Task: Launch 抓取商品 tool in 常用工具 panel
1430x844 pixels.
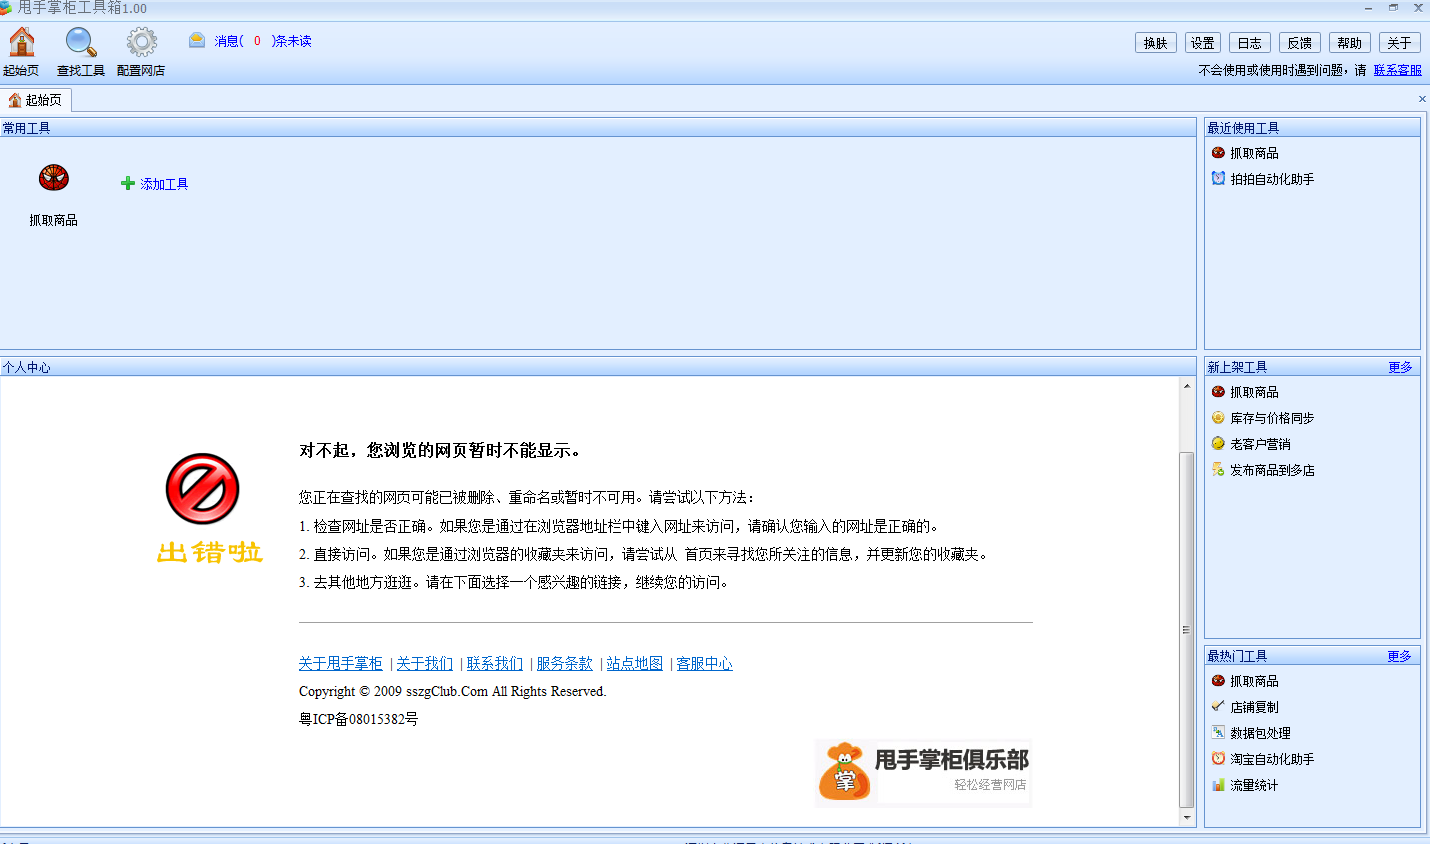Action: (53, 178)
